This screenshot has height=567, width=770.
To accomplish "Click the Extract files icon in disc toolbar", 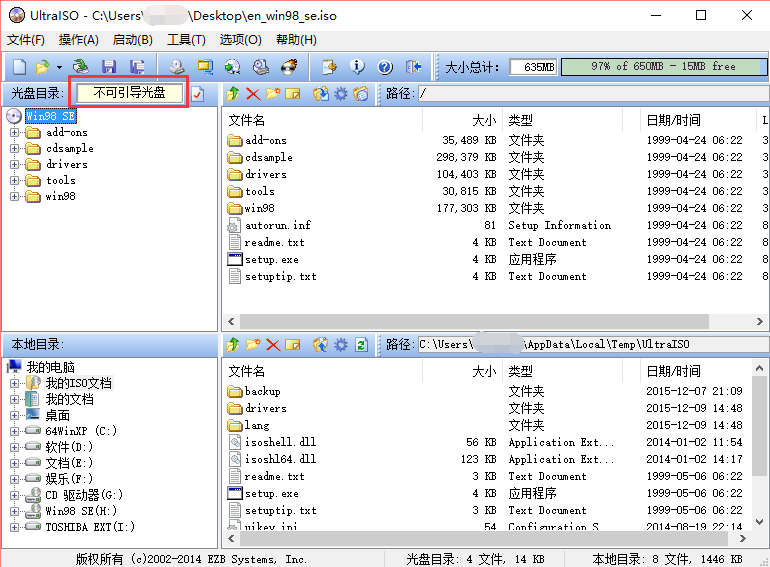I will 321,93.
